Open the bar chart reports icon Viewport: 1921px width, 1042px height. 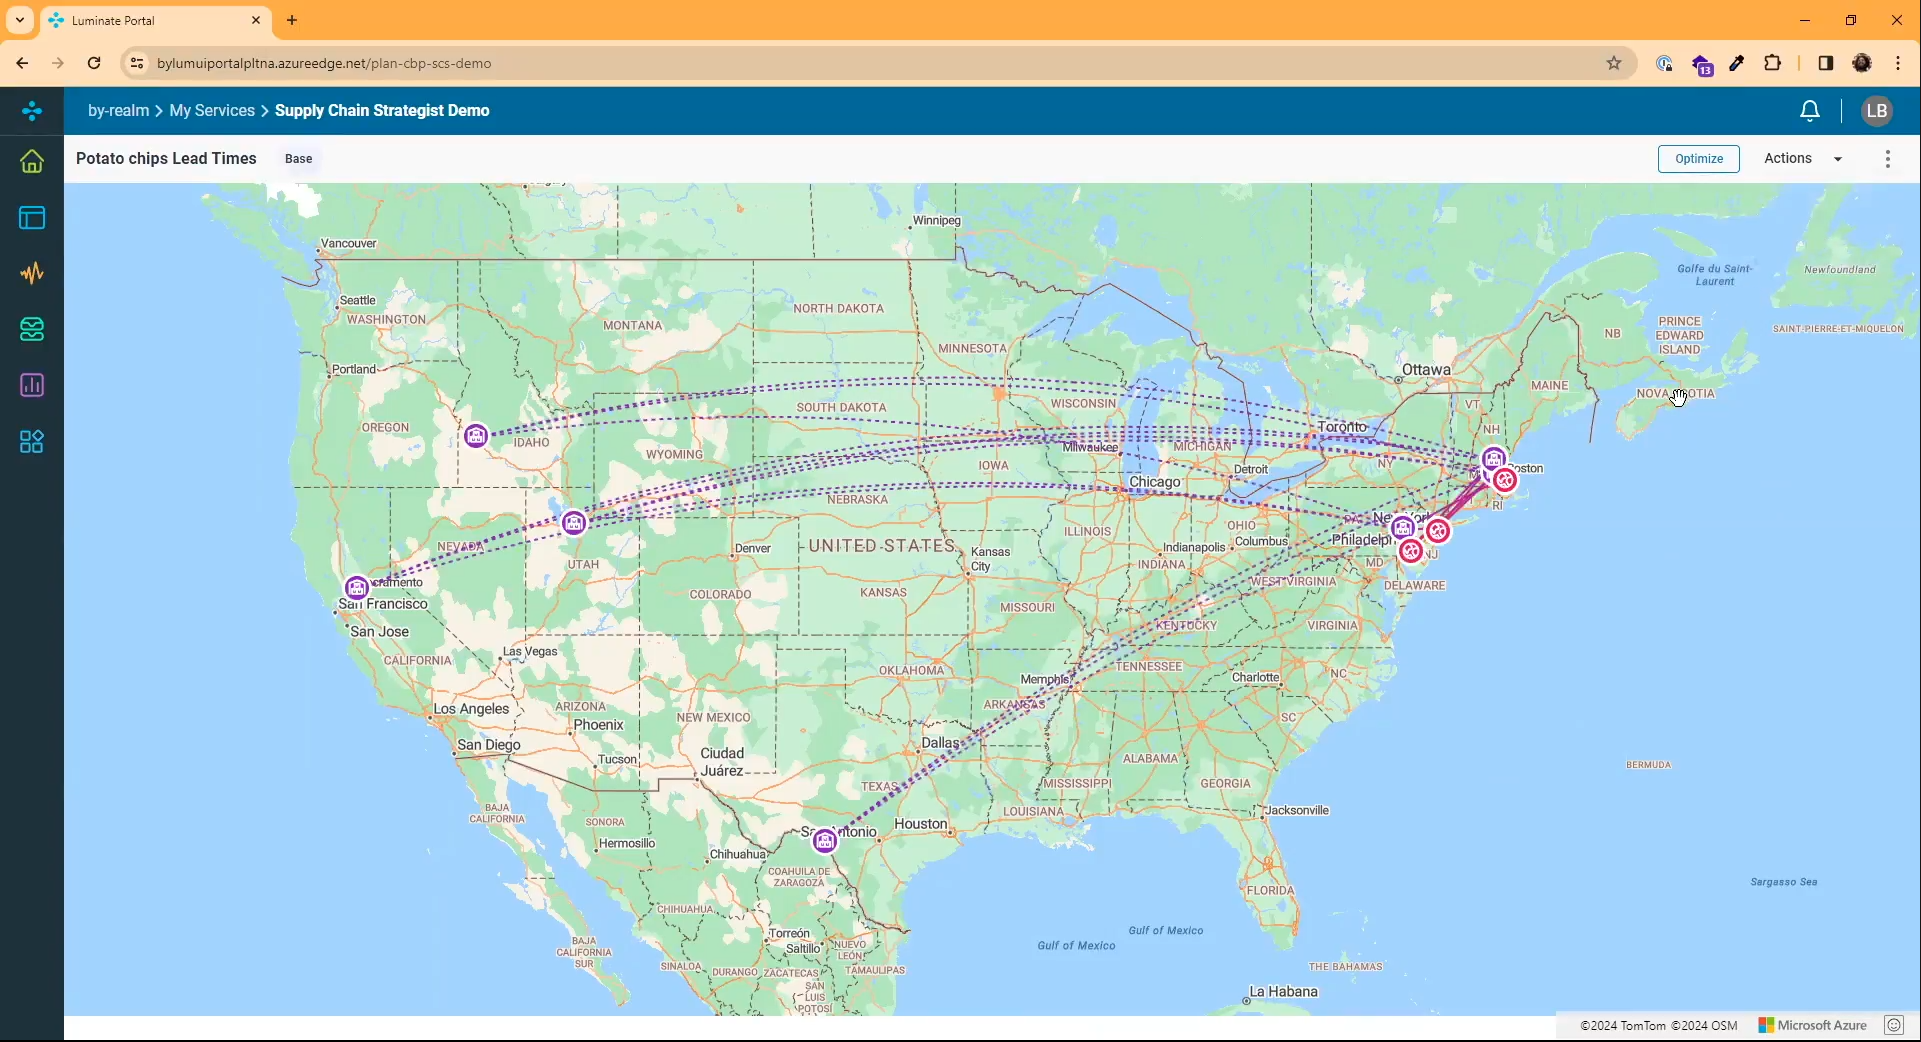pos(32,385)
